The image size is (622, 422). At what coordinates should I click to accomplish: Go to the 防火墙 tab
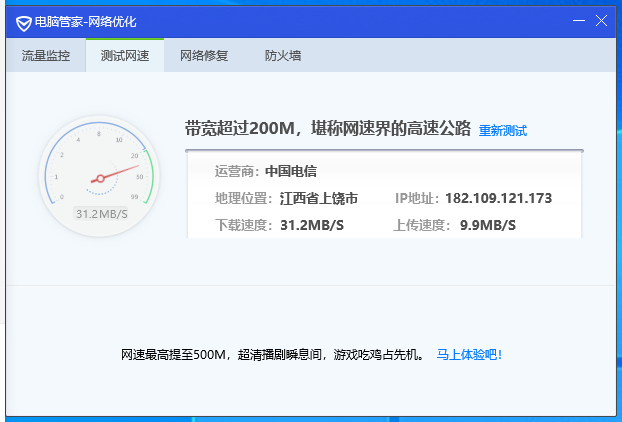coord(283,55)
